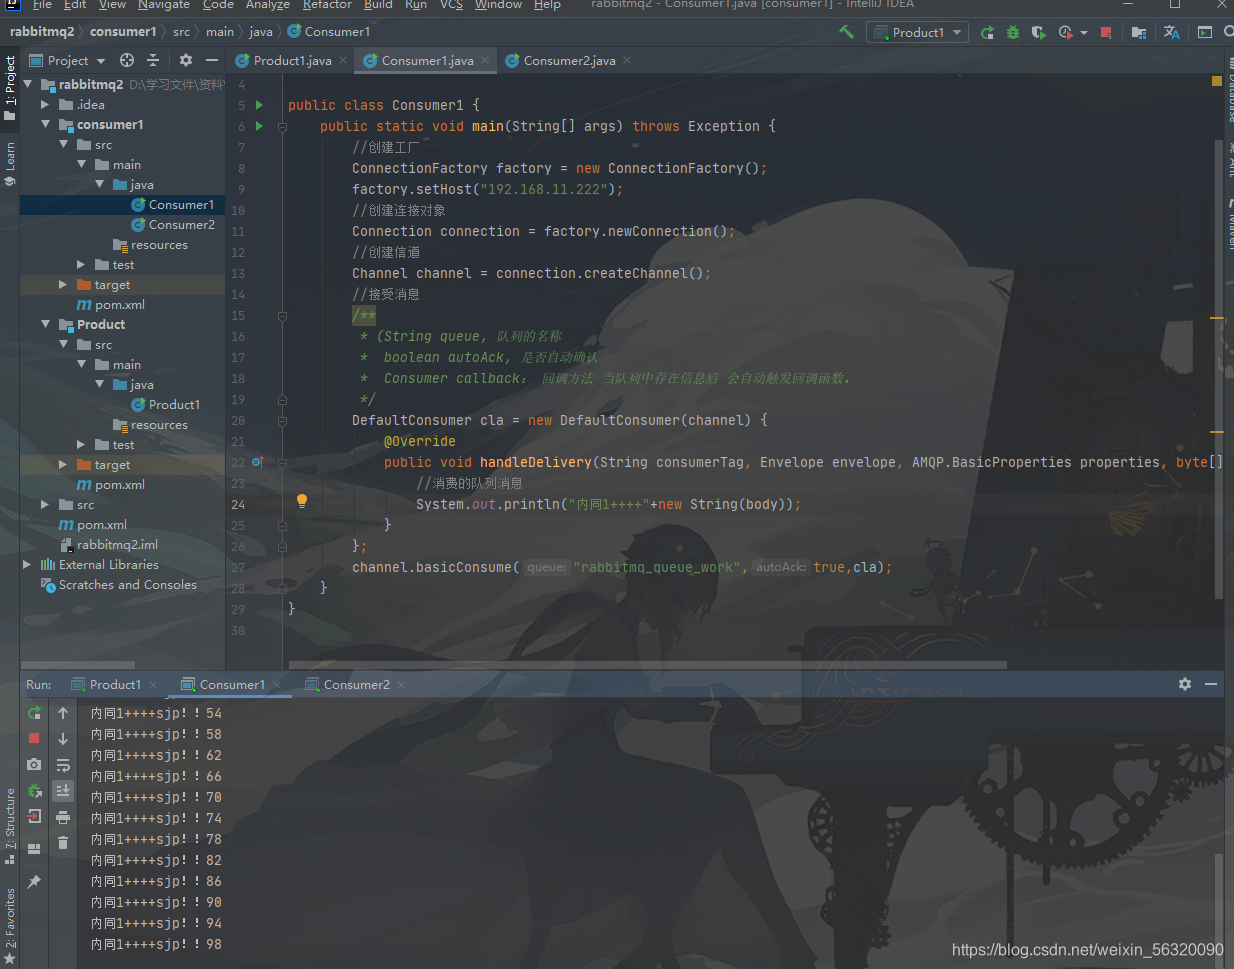Stop process with red square in top toolbar
The width and height of the screenshot is (1234, 969).
(x=1106, y=32)
